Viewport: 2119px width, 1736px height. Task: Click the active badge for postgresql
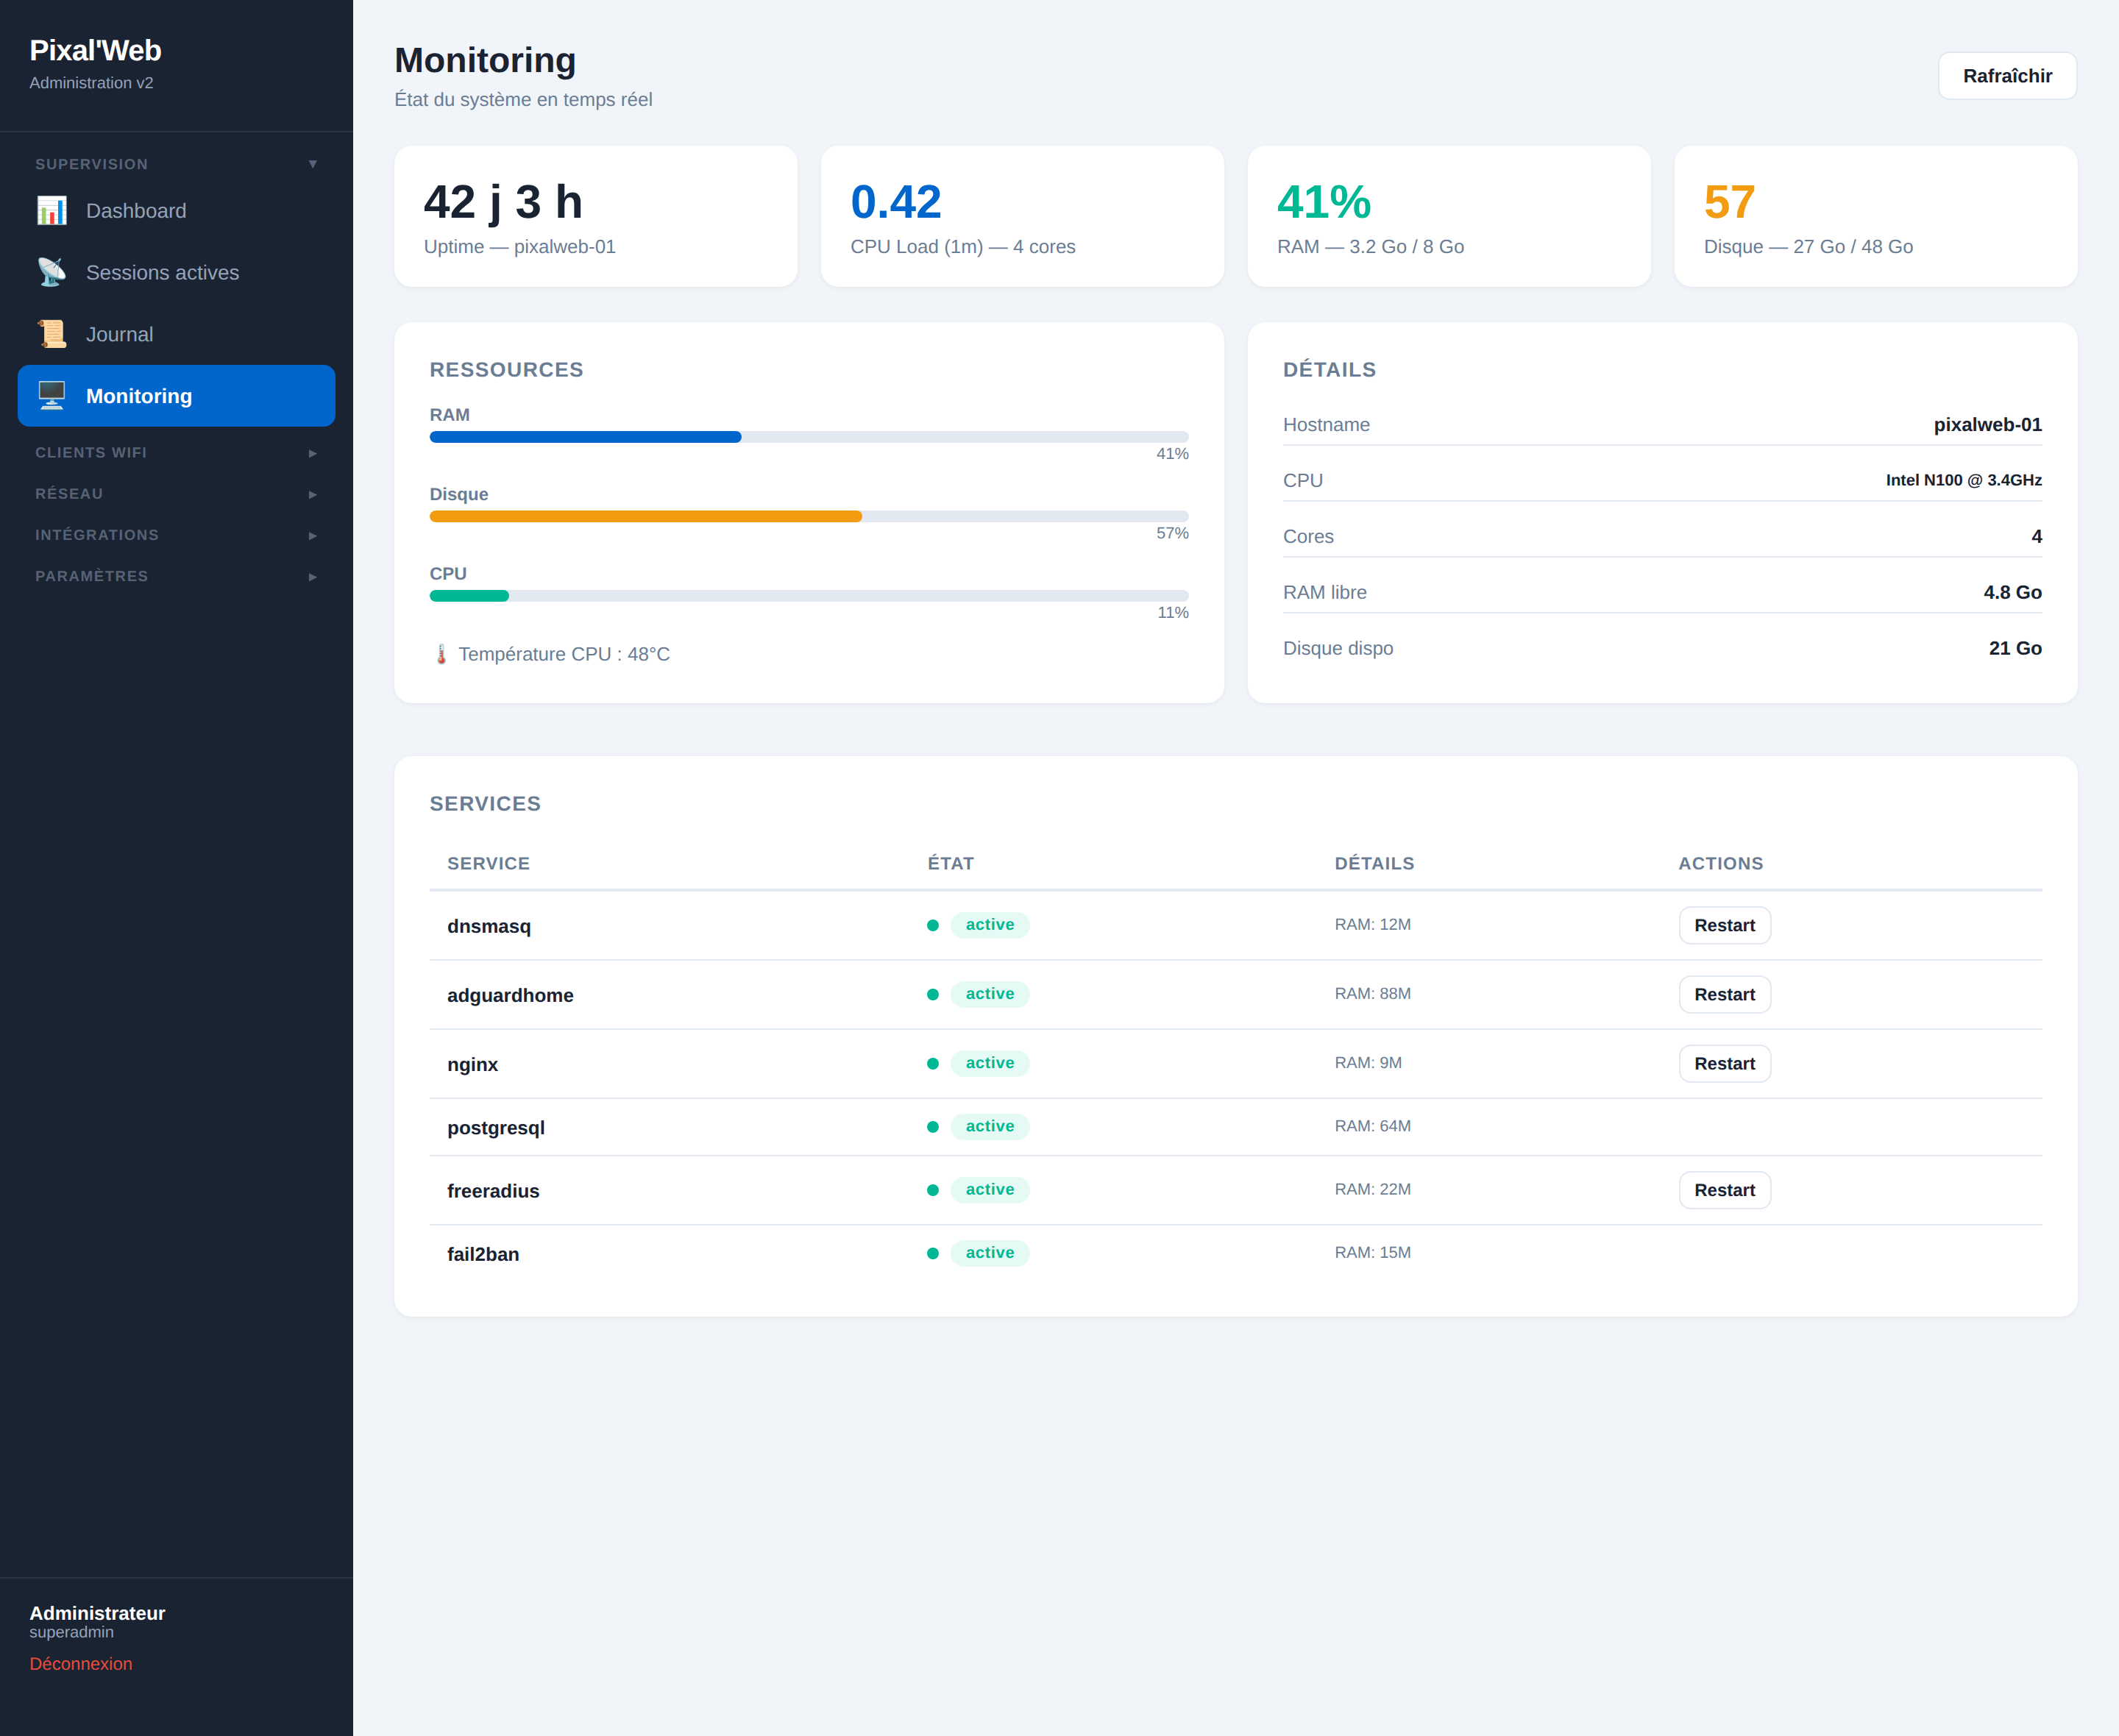990,1127
